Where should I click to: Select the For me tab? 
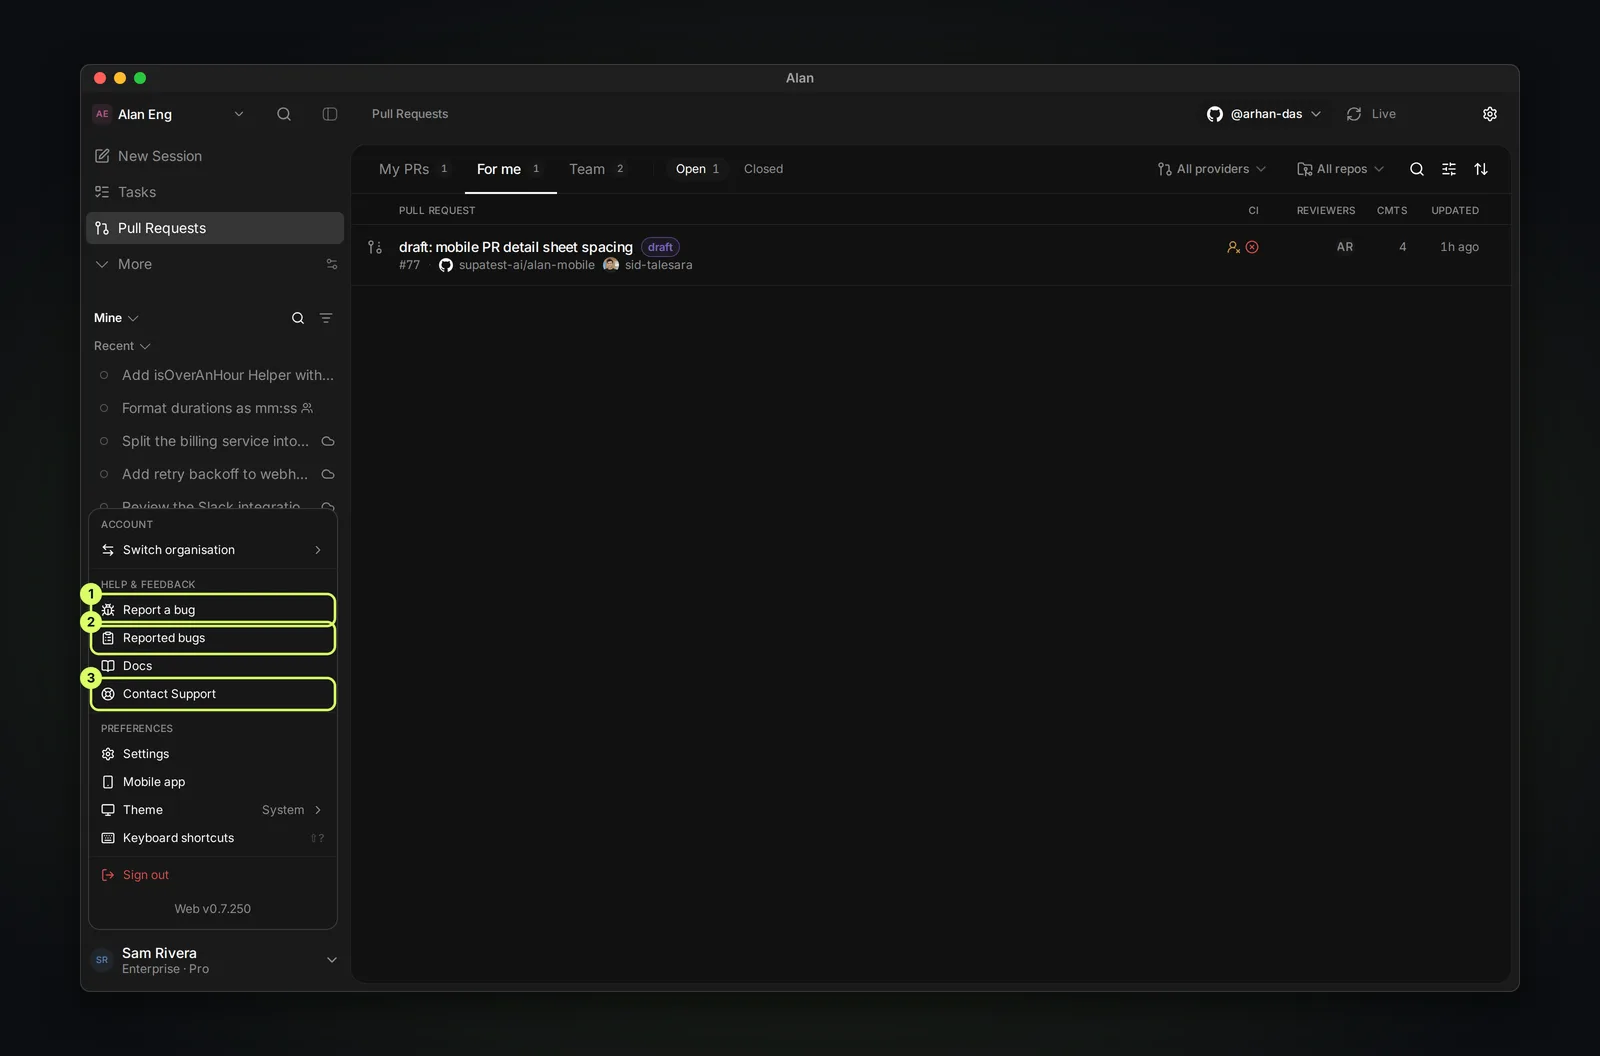(x=510, y=169)
